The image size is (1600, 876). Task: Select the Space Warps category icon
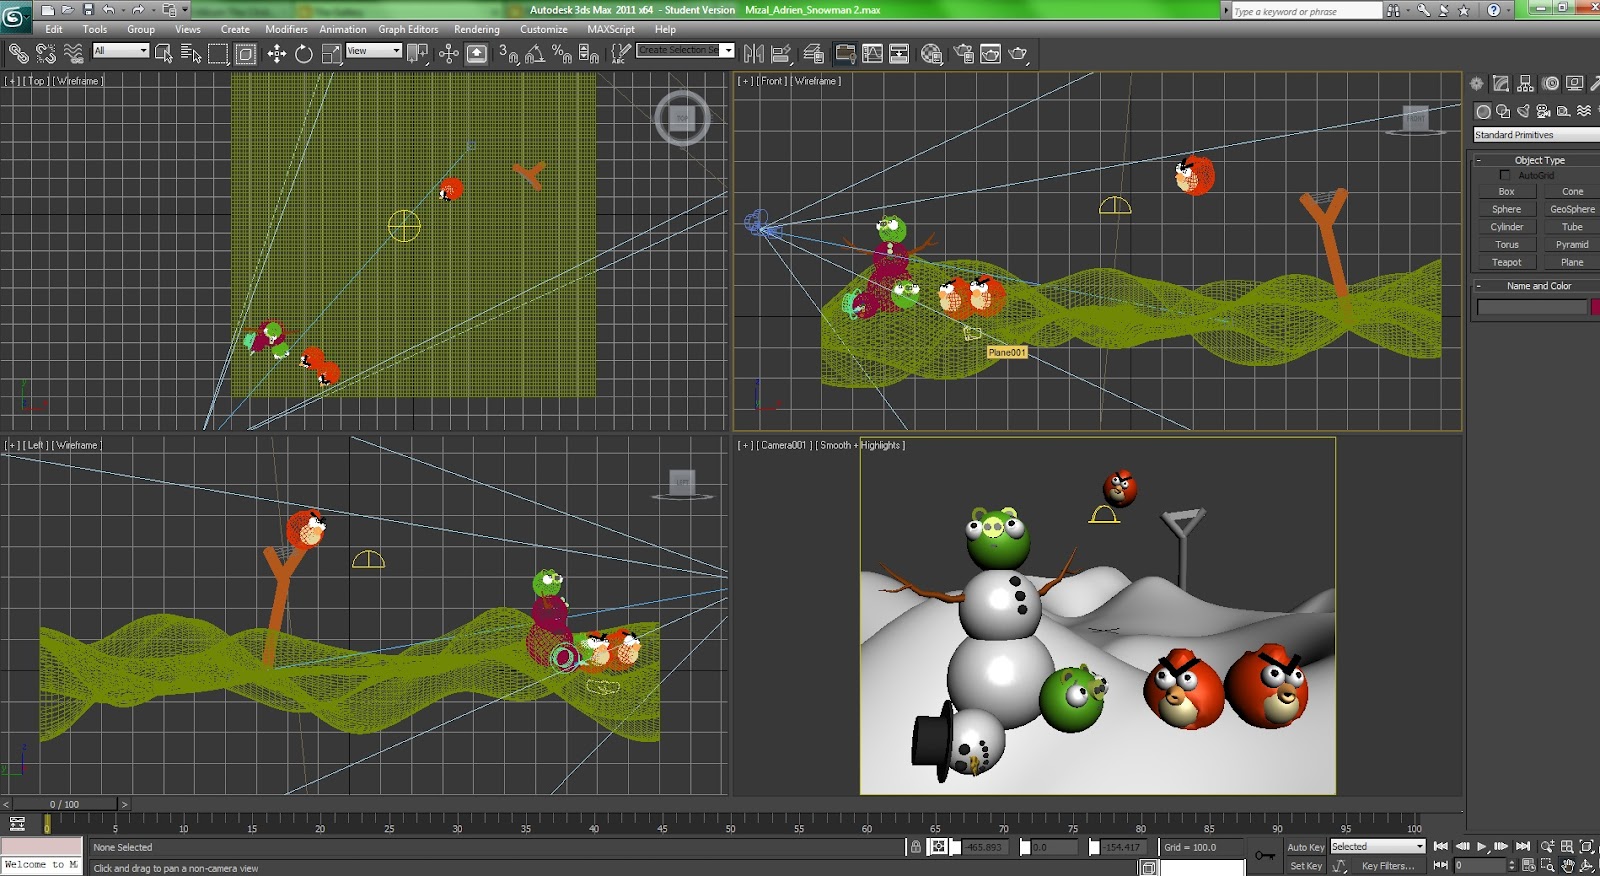click(x=1584, y=111)
